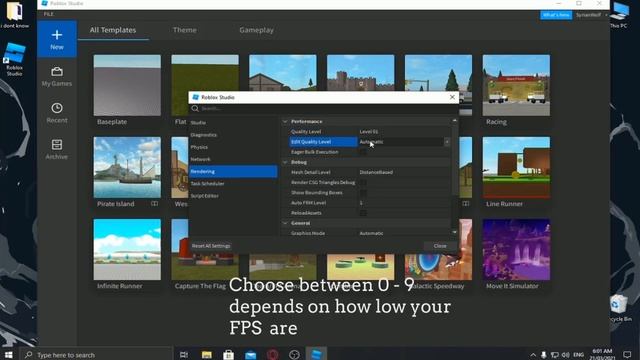Screen dimensions: 640x360
Task: Open the Edit Quality Level dropdown arrow
Action: tap(447, 142)
